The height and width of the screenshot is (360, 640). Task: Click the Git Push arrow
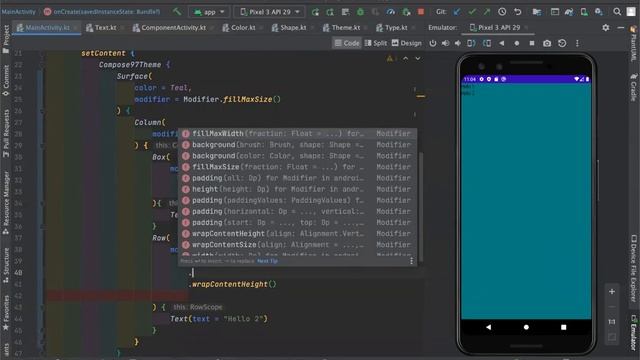pos(487,12)
